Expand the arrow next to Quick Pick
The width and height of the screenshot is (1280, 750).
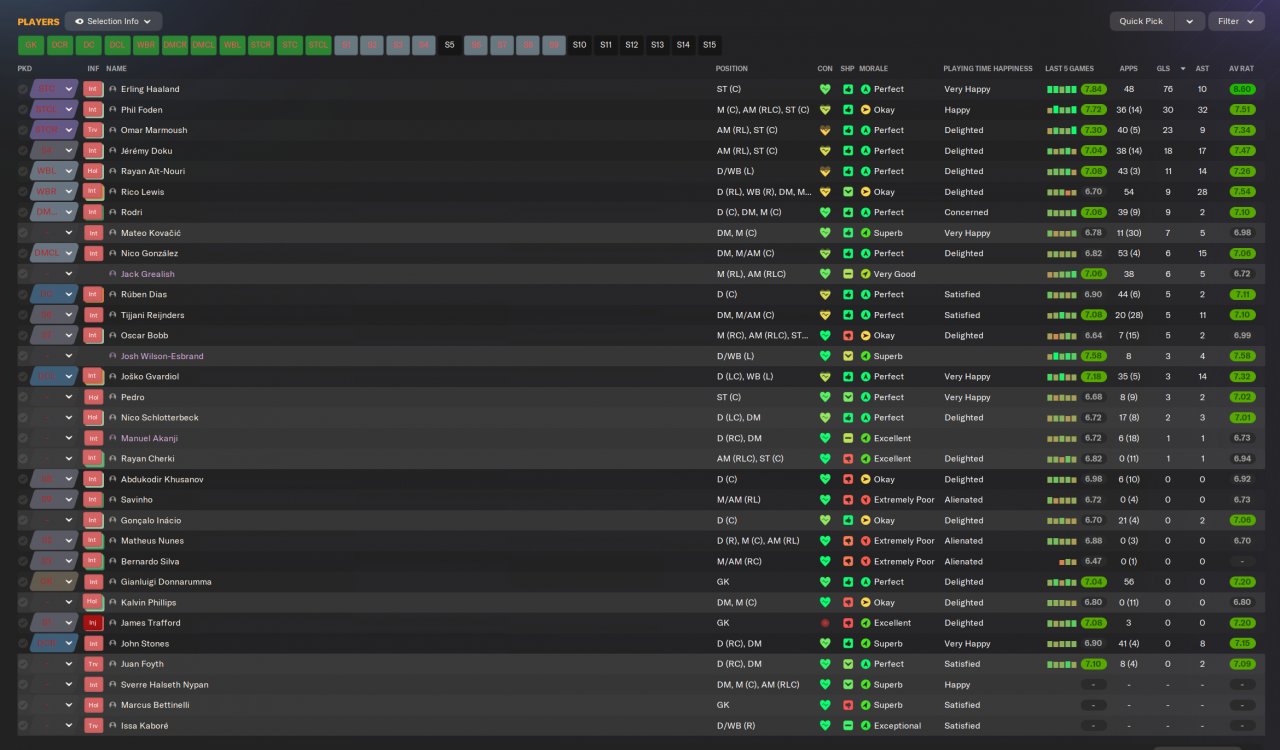(1190, 21)
